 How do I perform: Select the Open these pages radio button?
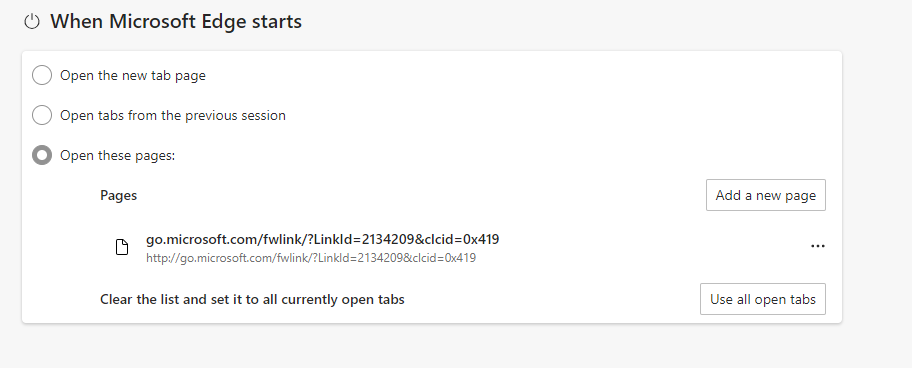tap(42, 155)
